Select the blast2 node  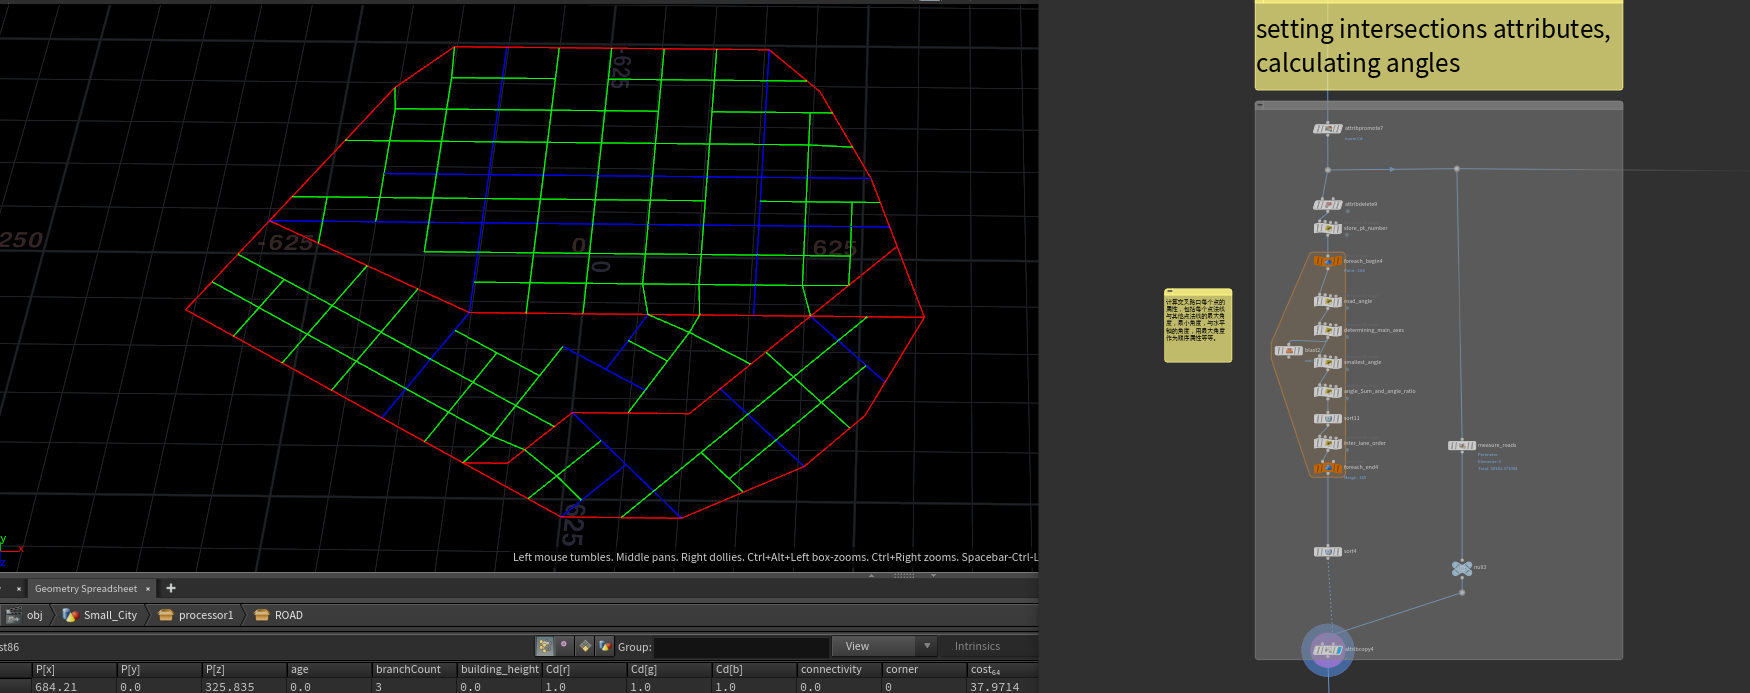pos(1288,350)
